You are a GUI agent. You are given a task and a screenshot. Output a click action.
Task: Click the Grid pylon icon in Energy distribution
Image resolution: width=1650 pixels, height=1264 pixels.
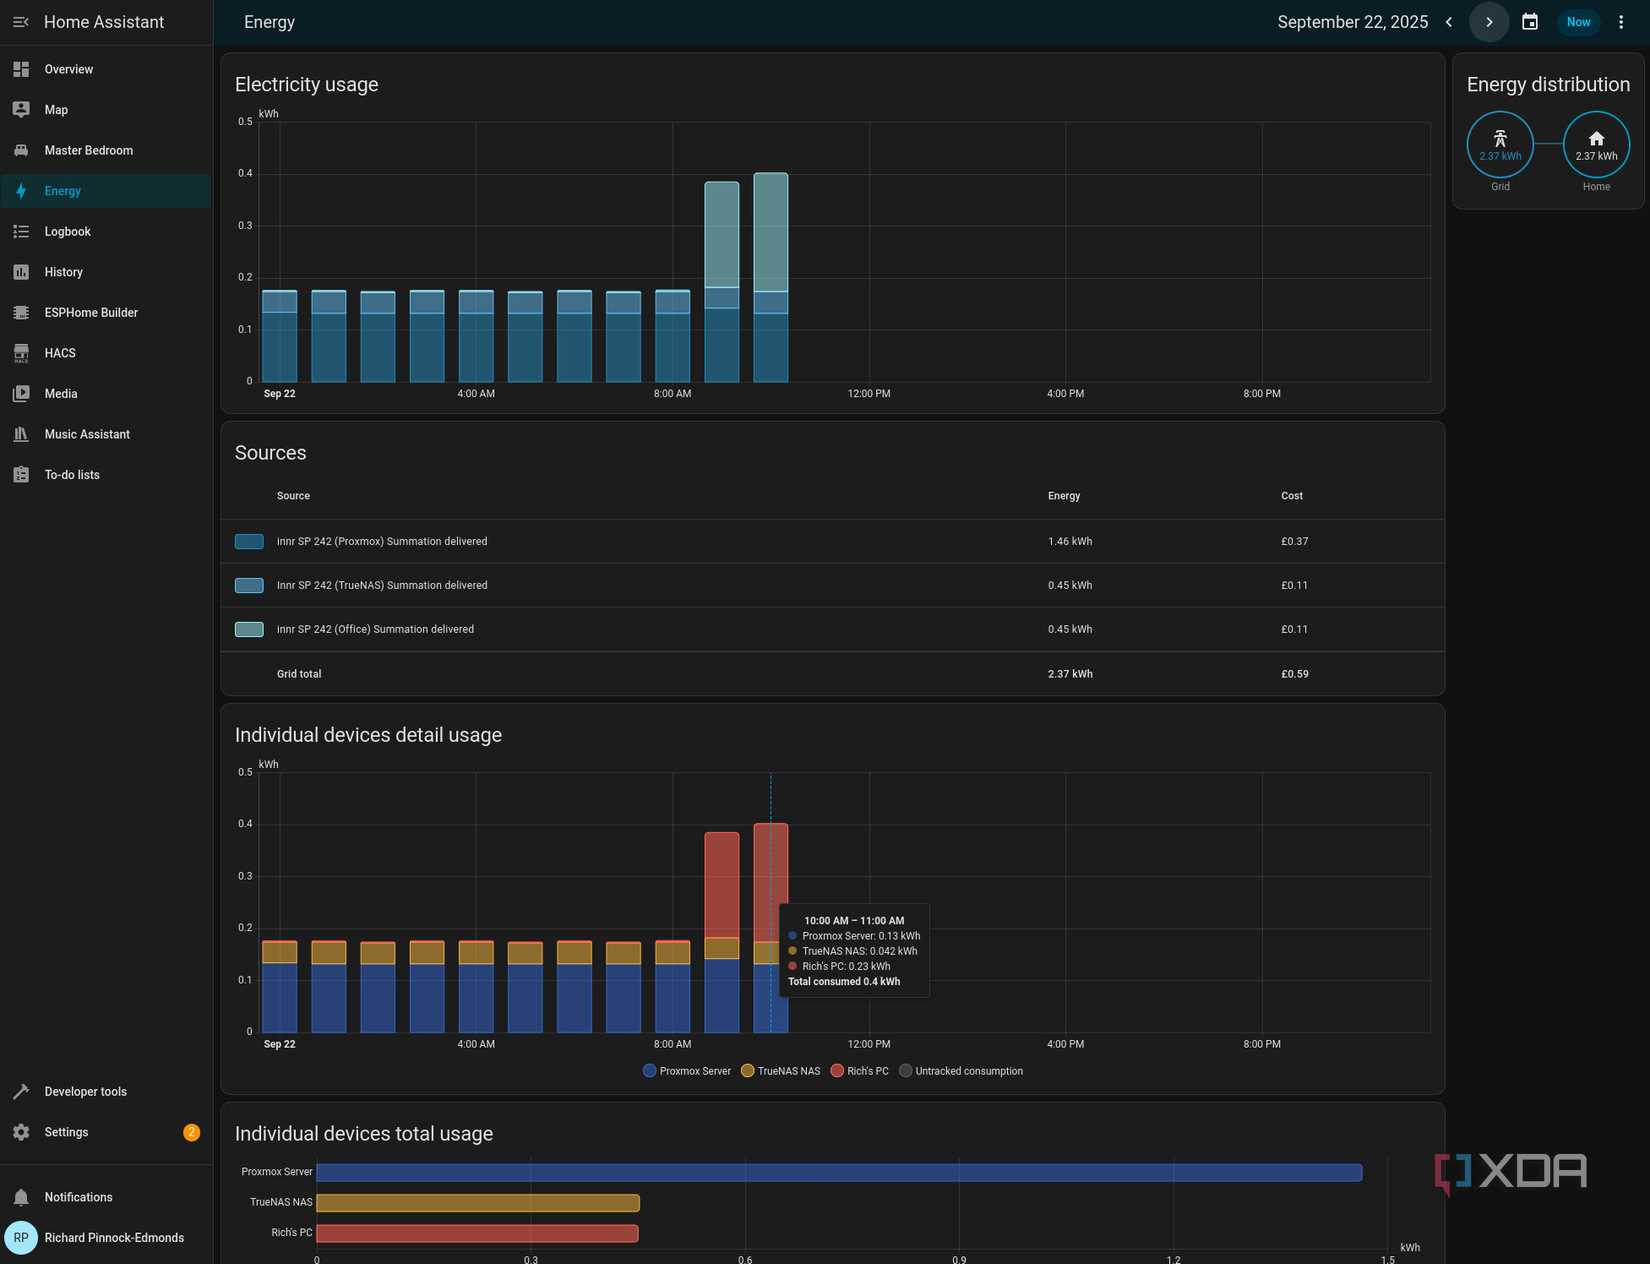click(x=1499, y=139)
